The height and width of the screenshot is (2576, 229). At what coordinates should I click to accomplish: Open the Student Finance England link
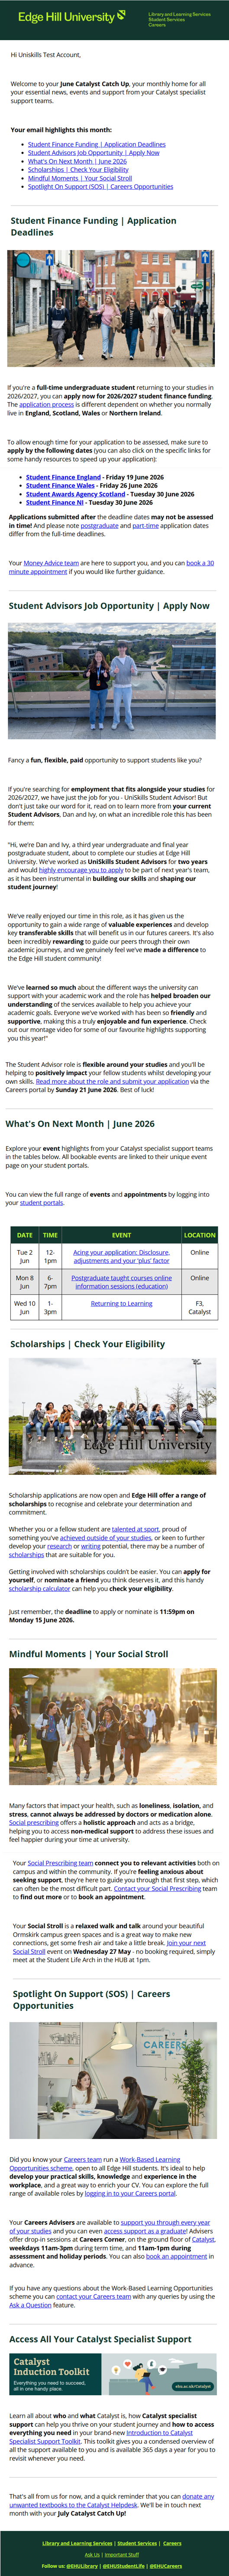point(63,477)
